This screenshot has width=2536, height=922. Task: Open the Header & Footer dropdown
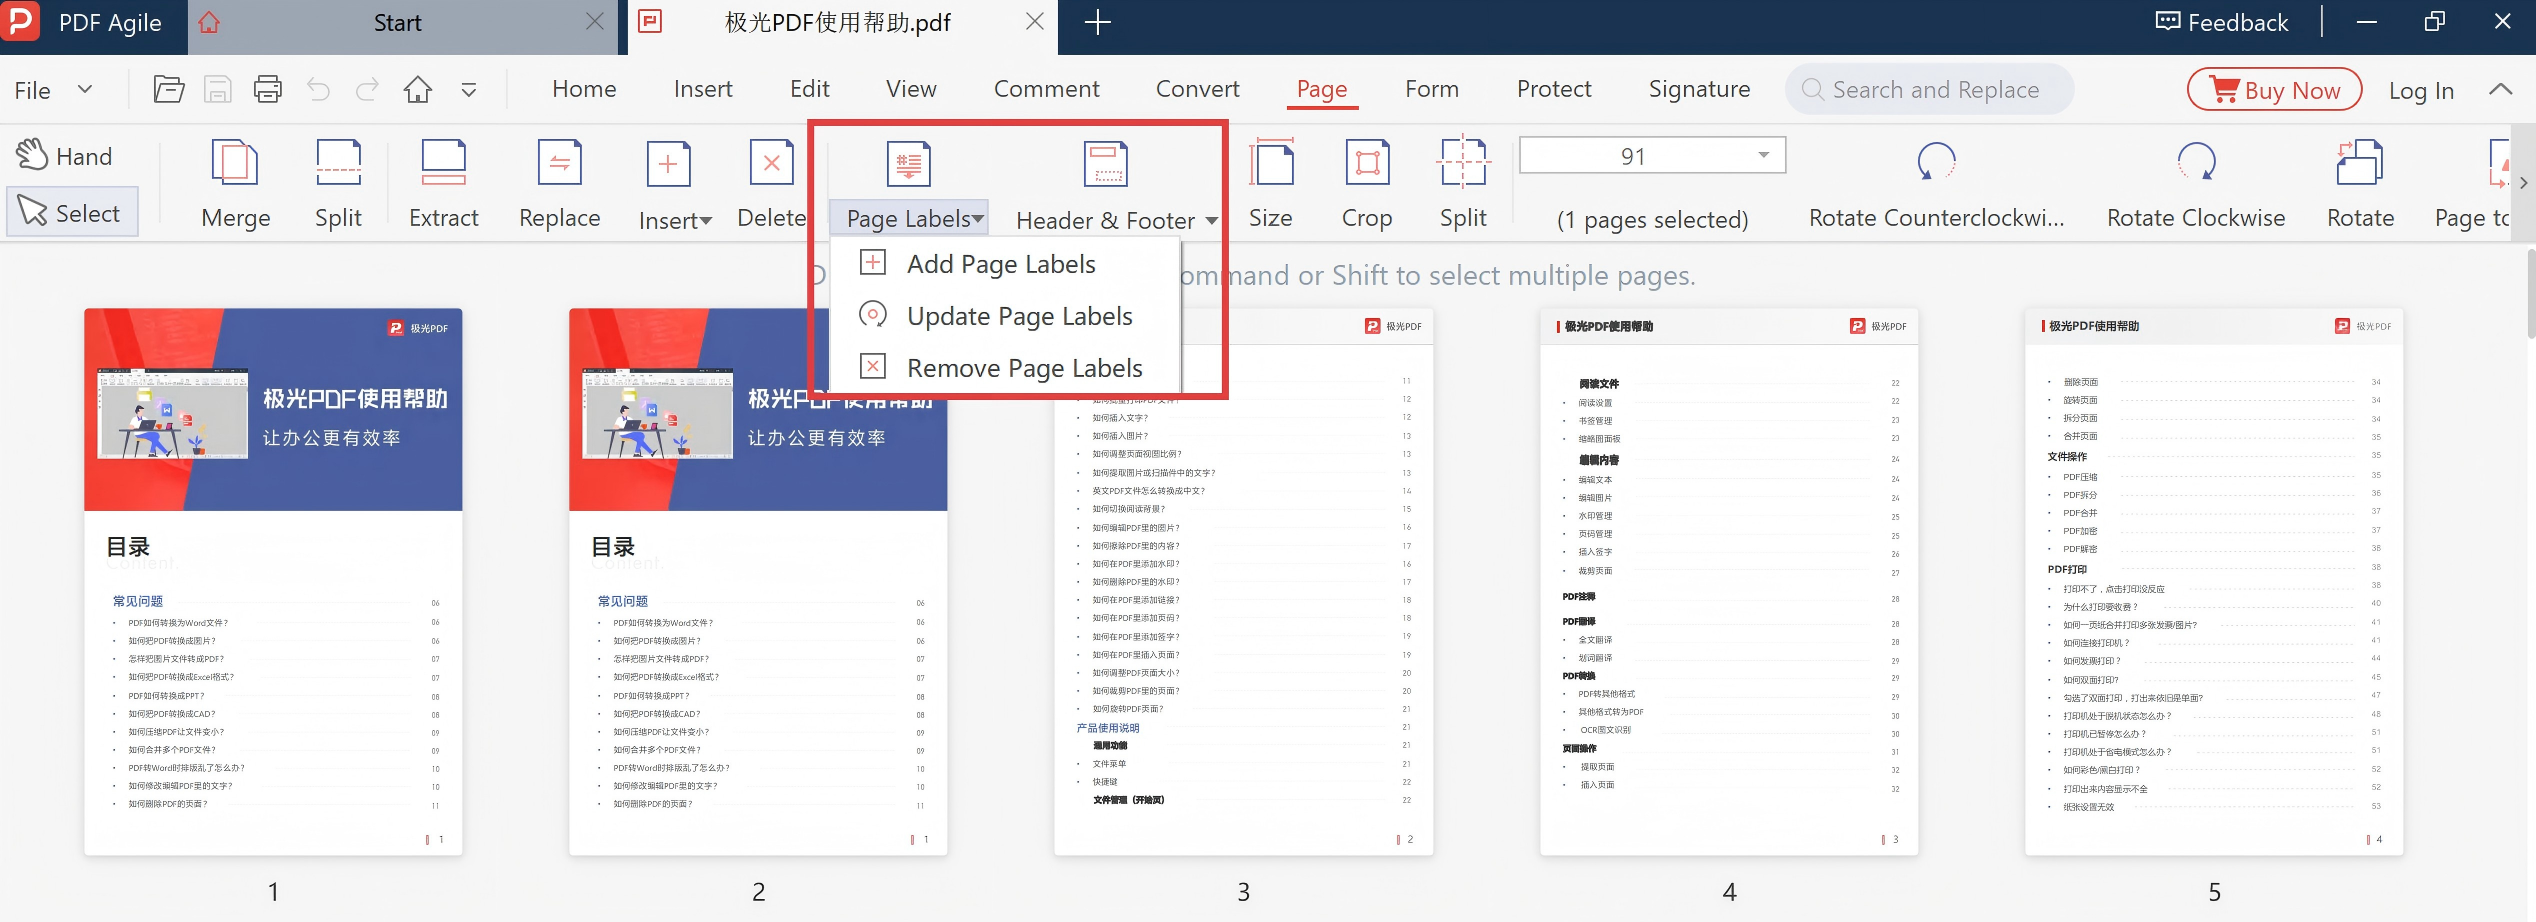[x=1117, y=219]
